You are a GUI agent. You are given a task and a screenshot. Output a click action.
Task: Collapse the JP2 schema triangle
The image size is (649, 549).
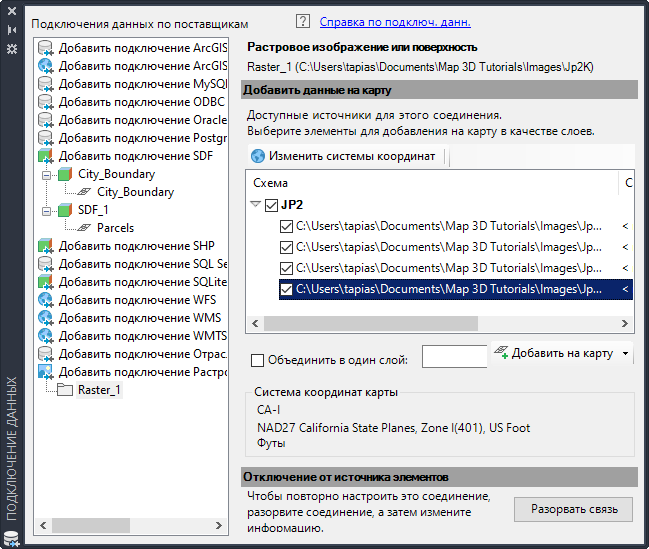[256, 204]
